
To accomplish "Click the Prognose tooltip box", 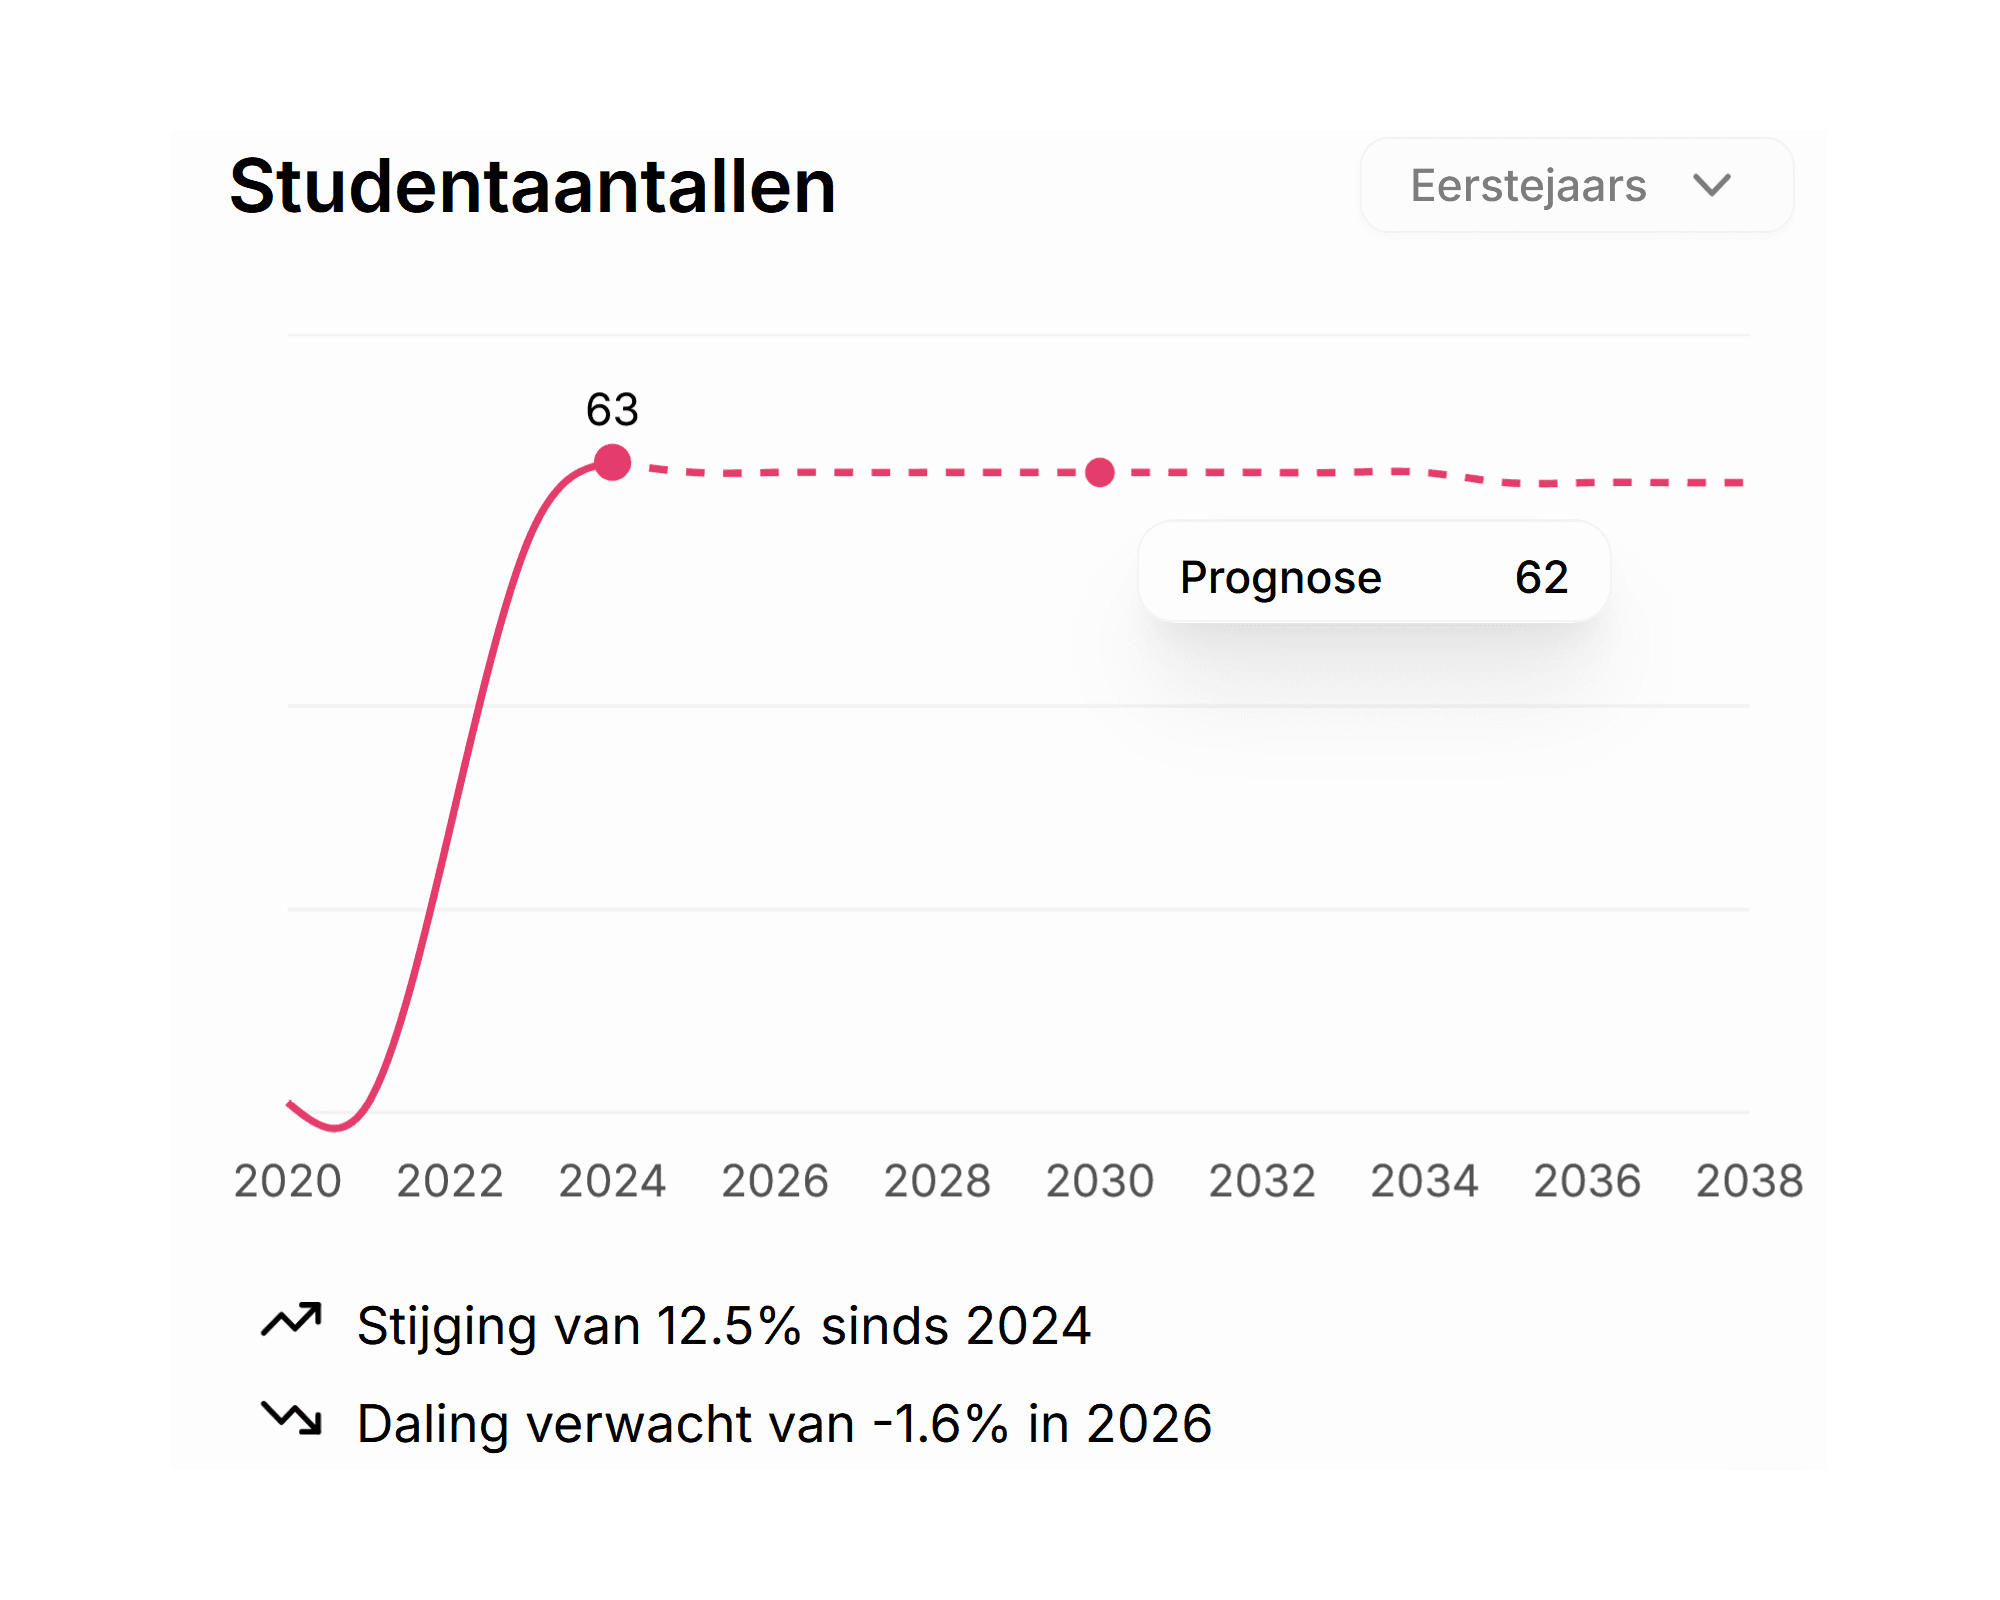I will coord(1373,573).
